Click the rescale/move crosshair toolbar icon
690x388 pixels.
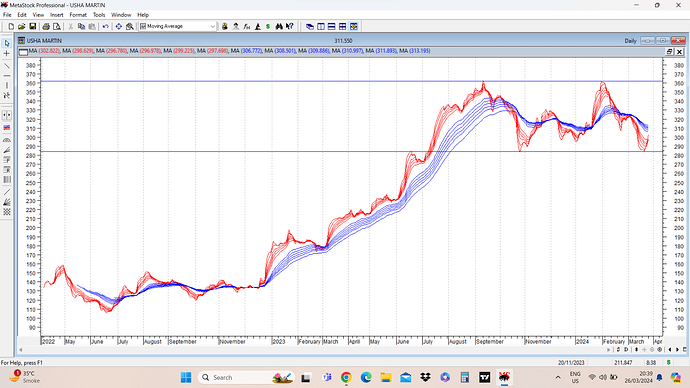(119, 26)
